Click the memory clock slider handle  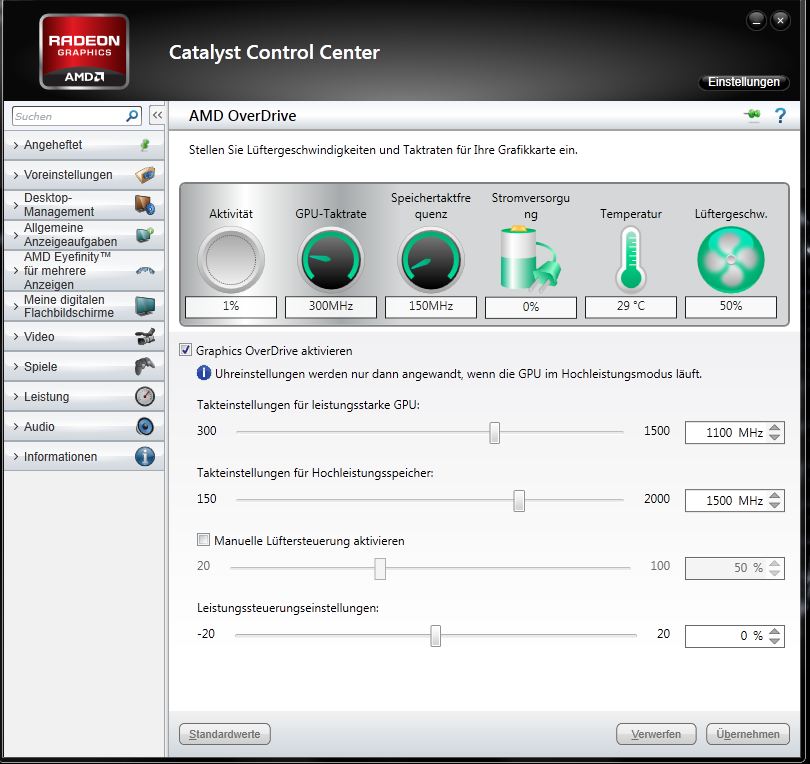point(519,501)
